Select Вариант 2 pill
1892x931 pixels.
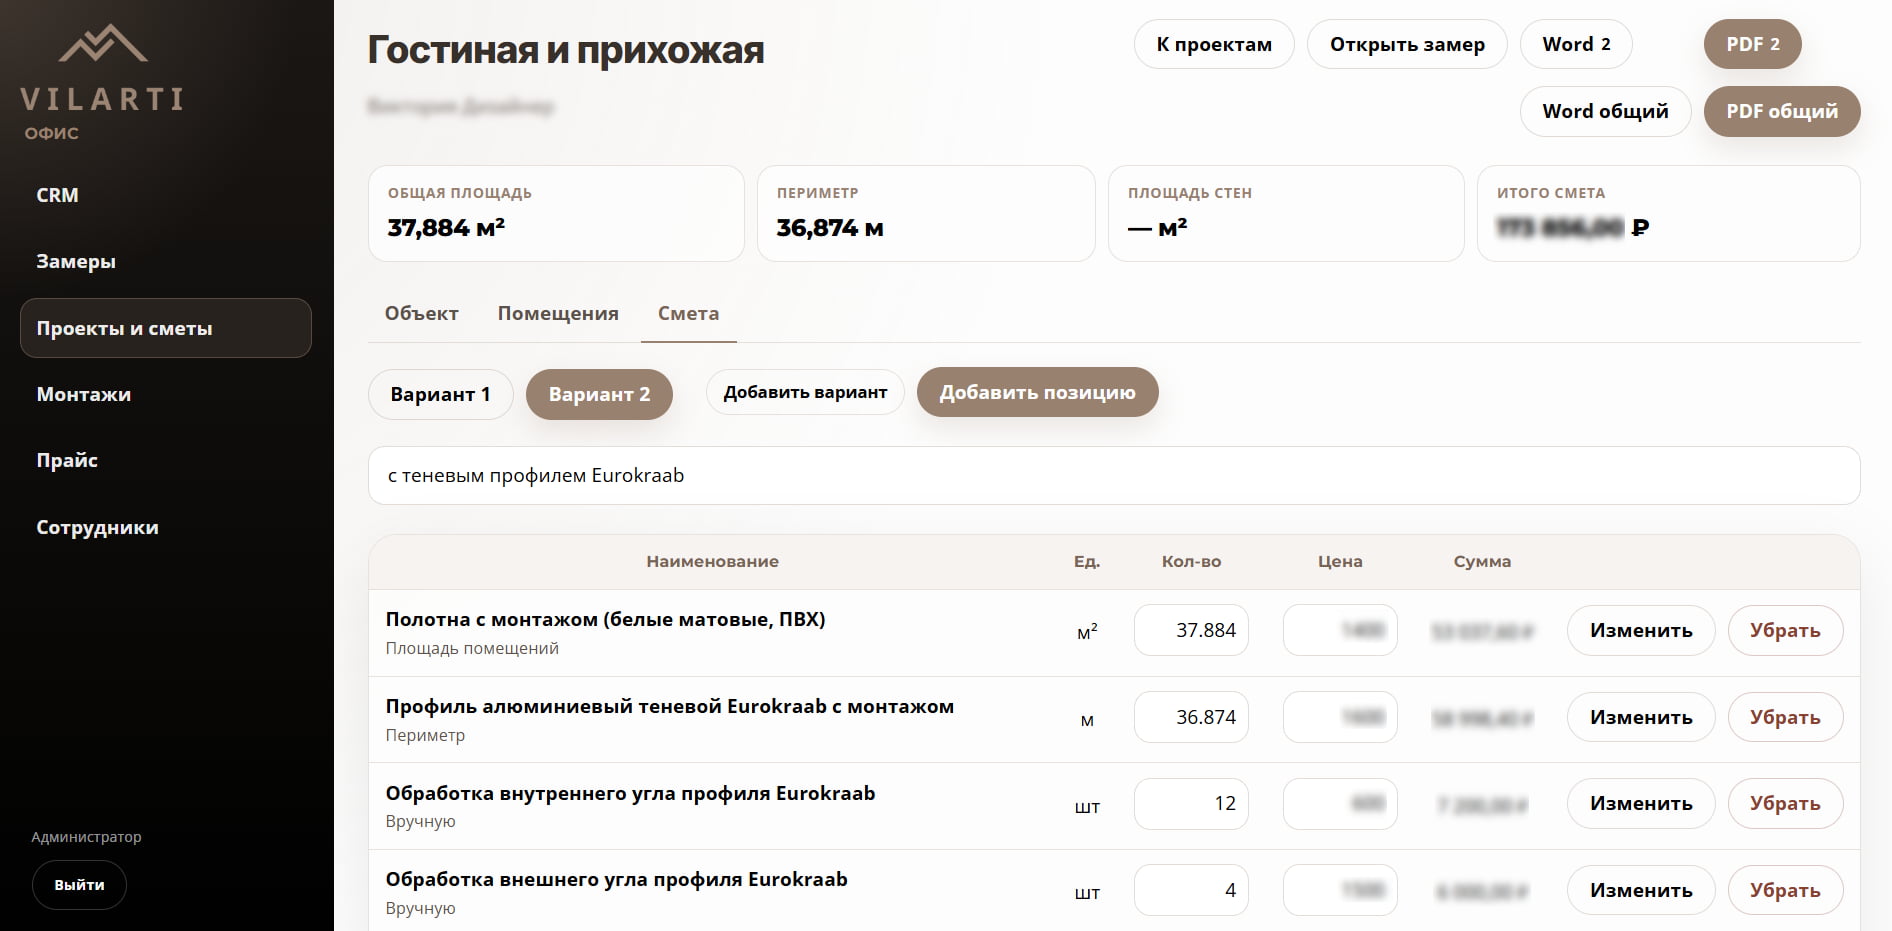[x=599, y=394]
